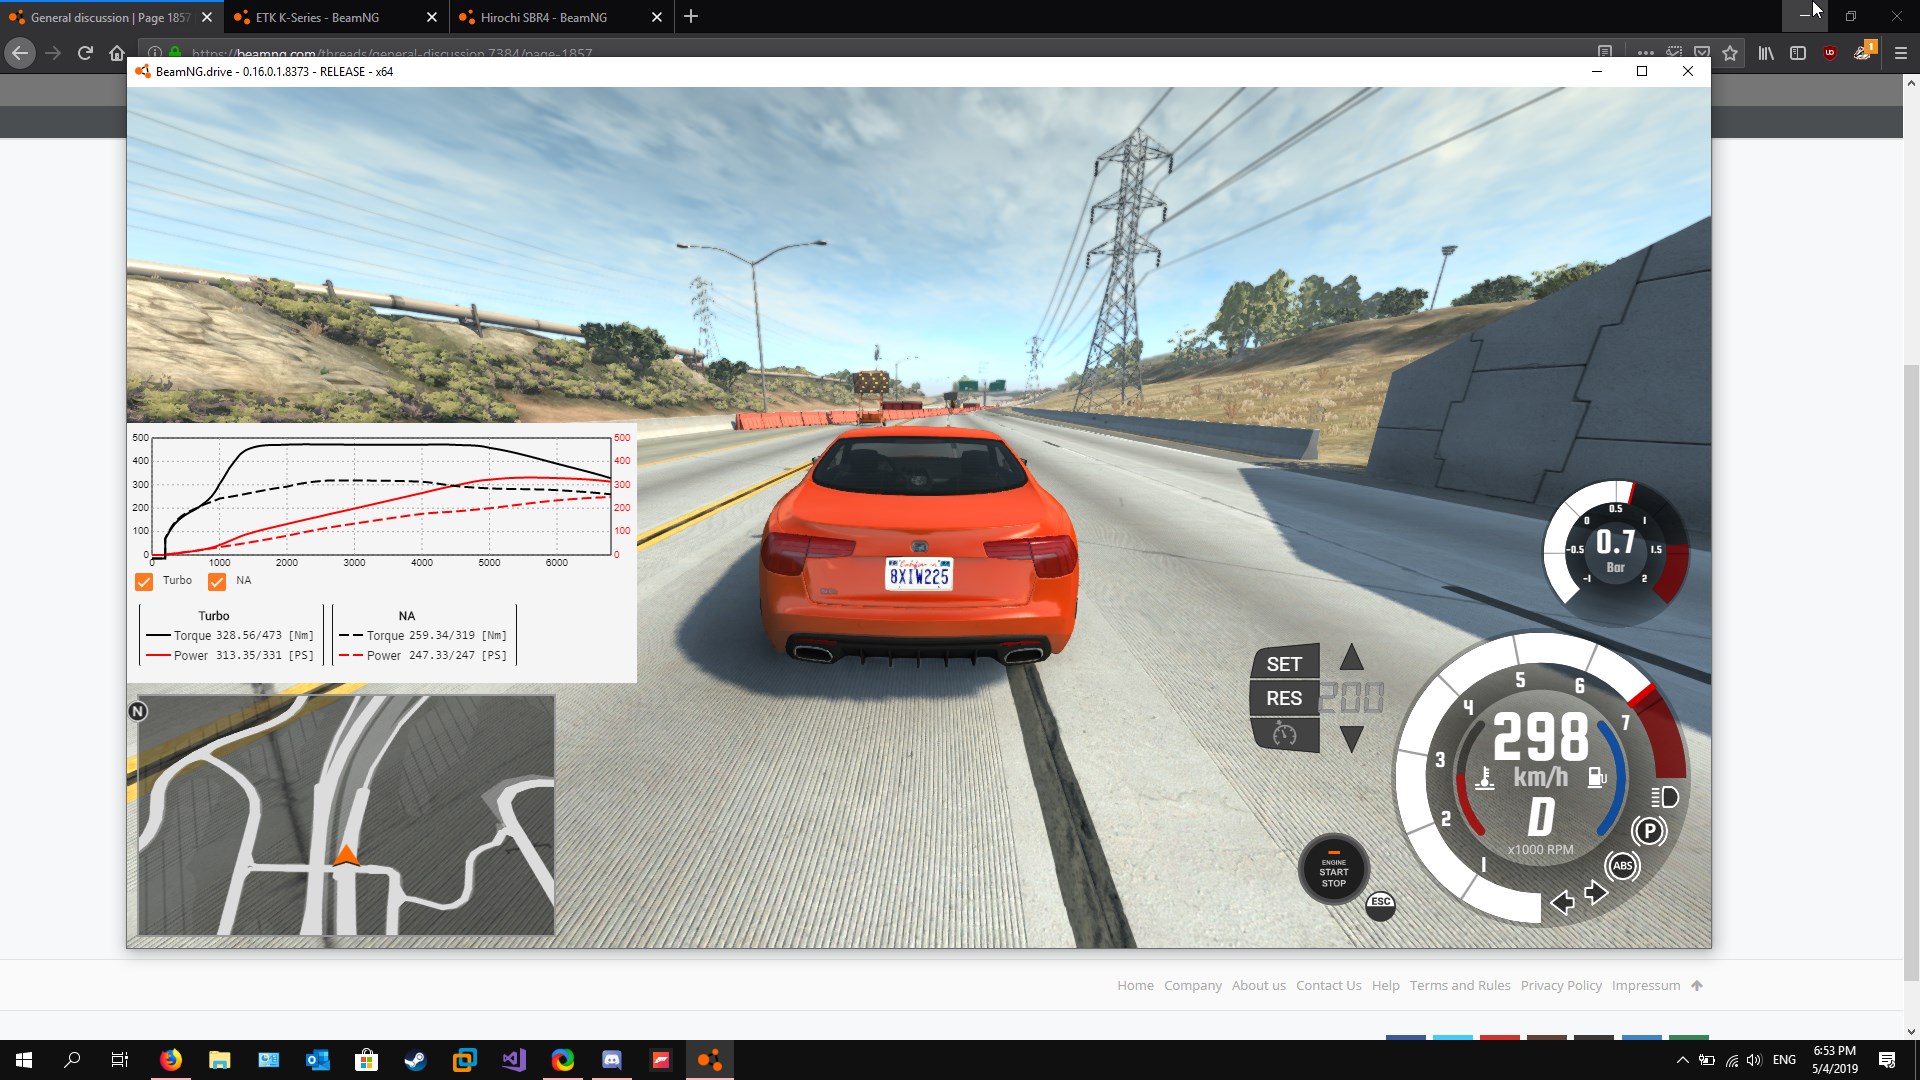Click the right turn signal arrow
The width and height of the screenshot is (1920, 1080).
(1596, 892)
